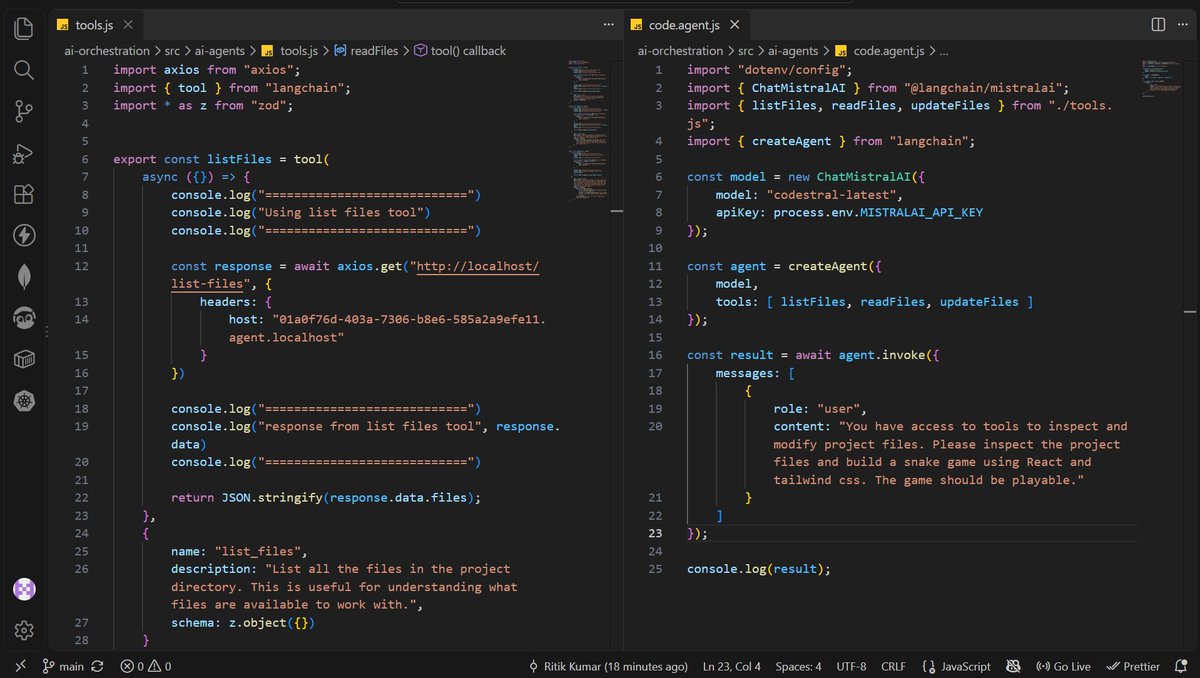This screenshot has width=1200, height=678.
Task: Start the server with Go Live
Action: pyautogui.click(x=1064, y=666)
